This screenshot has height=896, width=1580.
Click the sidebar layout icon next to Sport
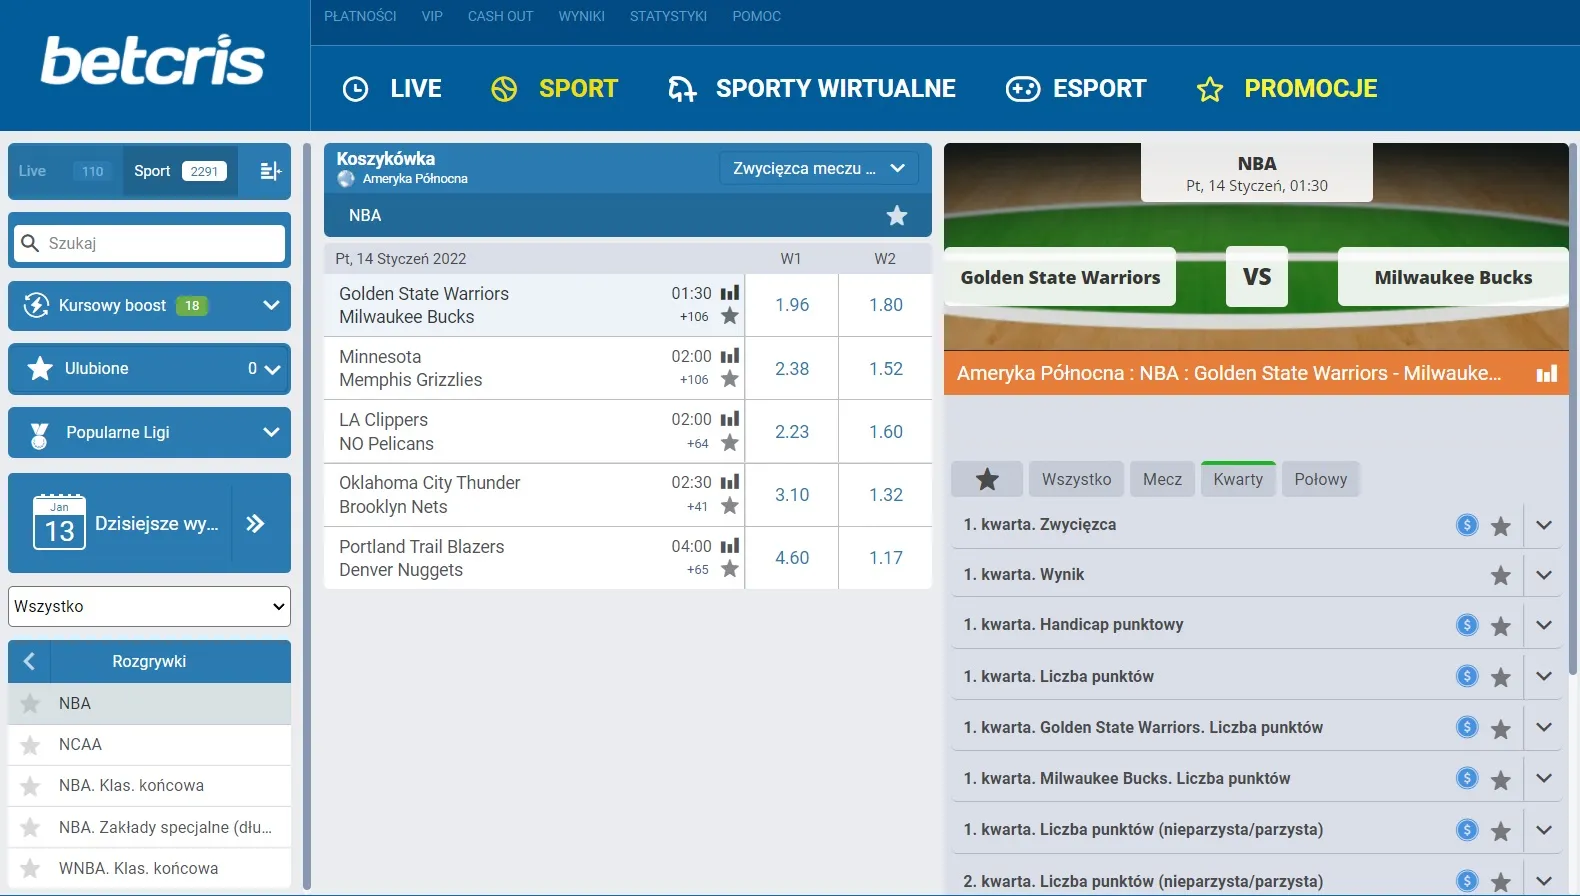[270, 171]
